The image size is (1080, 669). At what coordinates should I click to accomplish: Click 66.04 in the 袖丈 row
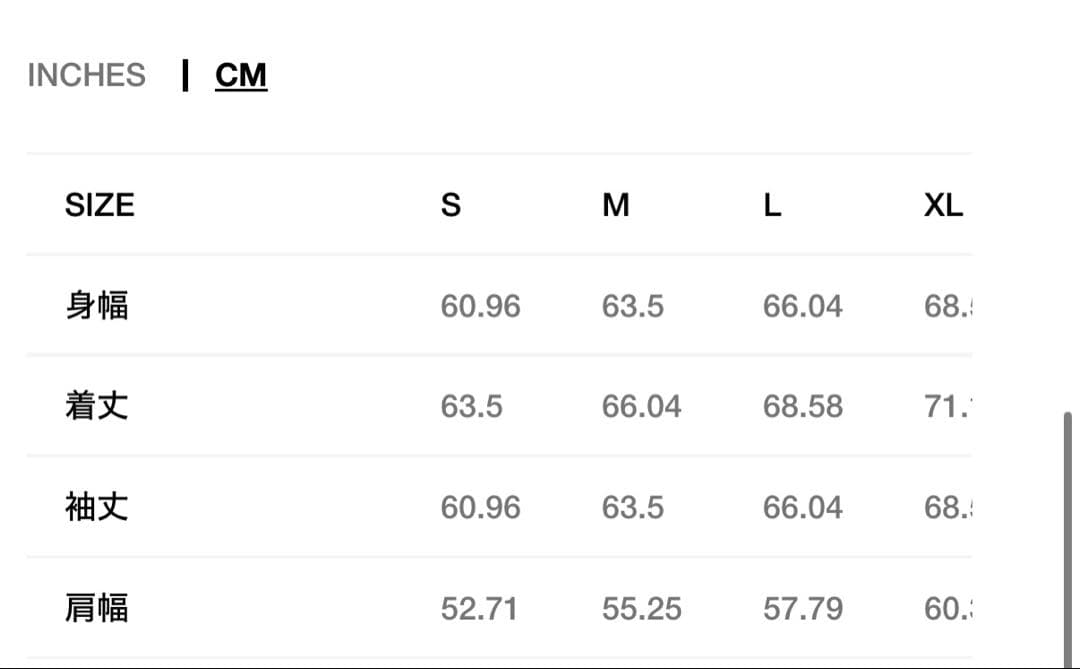tap(802, 507)
